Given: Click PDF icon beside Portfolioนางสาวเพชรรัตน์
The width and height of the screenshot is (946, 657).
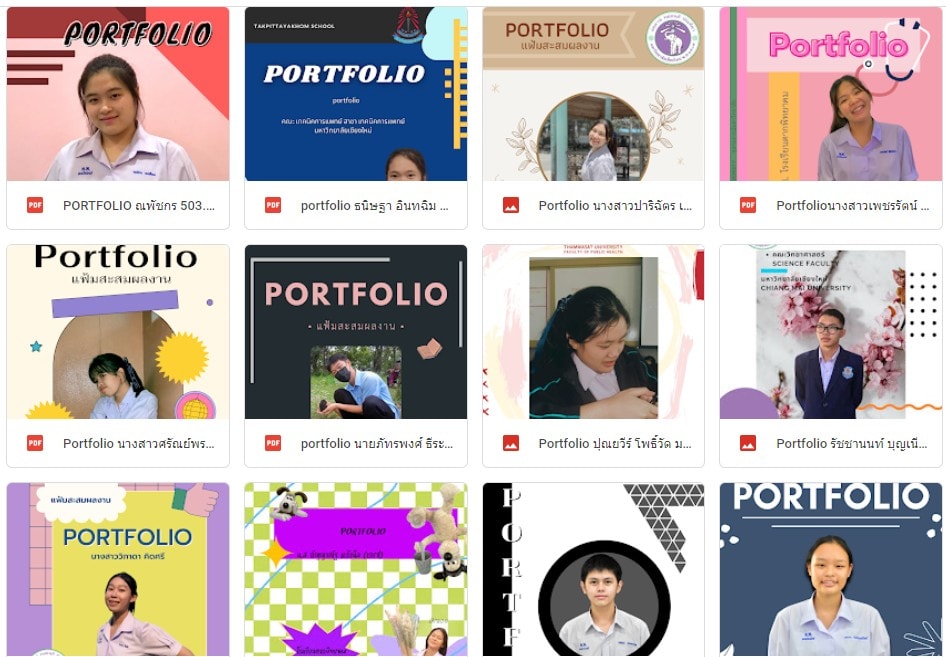Looking at the screenshot, I should [x=748, y=205].
